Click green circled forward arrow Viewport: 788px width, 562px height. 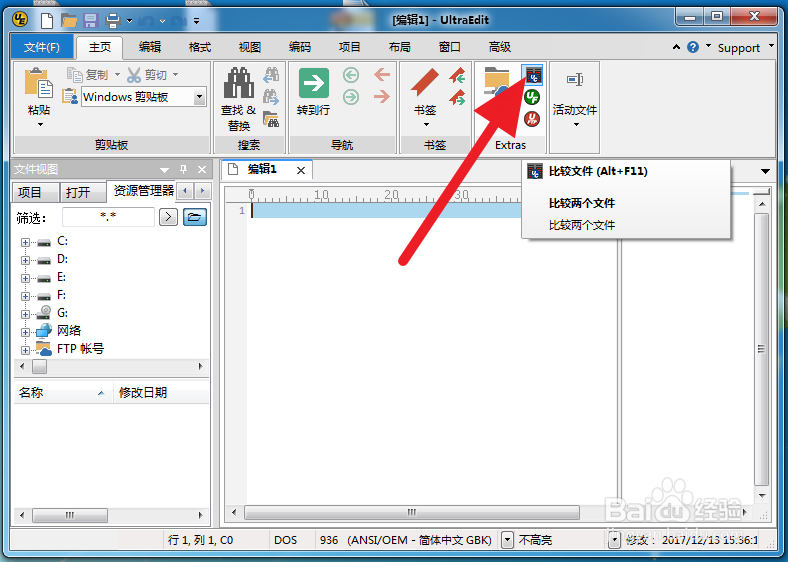point(351,97)
